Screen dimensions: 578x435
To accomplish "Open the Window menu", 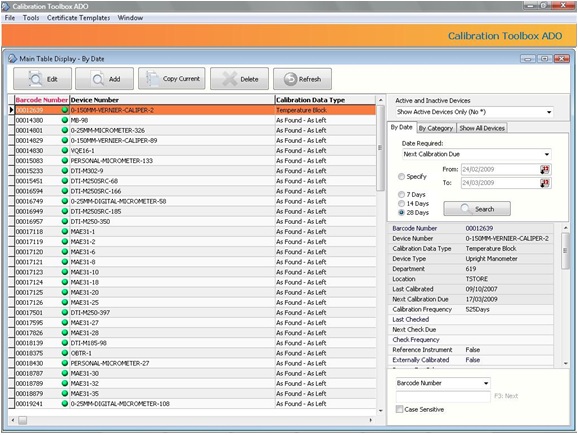I will (x=130, y=18).
